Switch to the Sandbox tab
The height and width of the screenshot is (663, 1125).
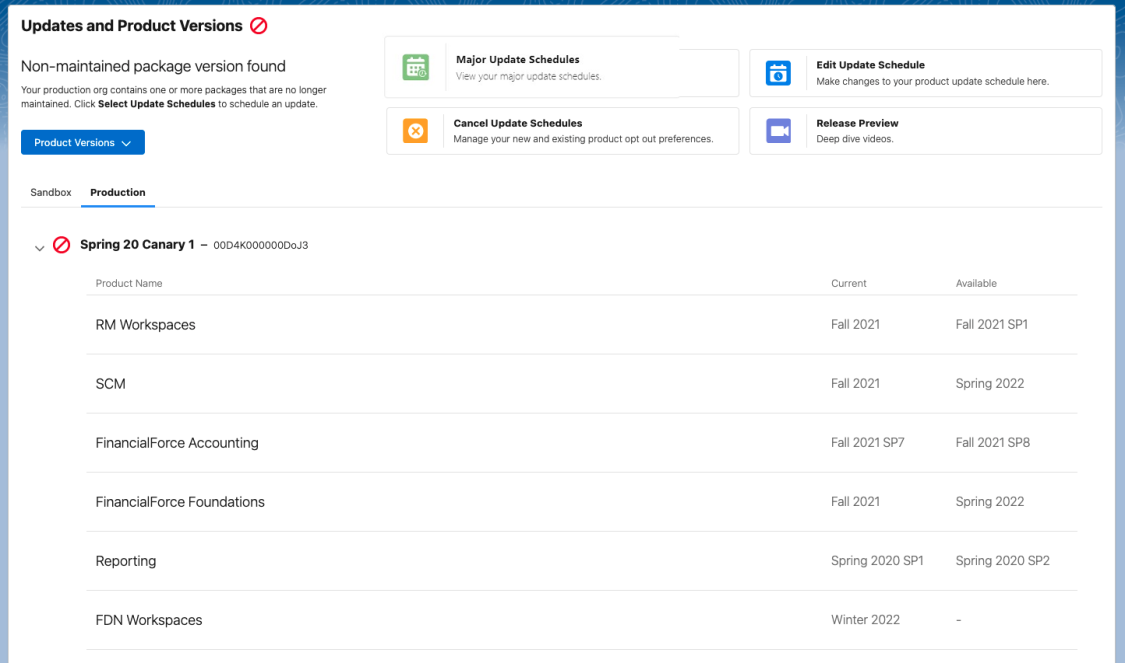point(51,192)
